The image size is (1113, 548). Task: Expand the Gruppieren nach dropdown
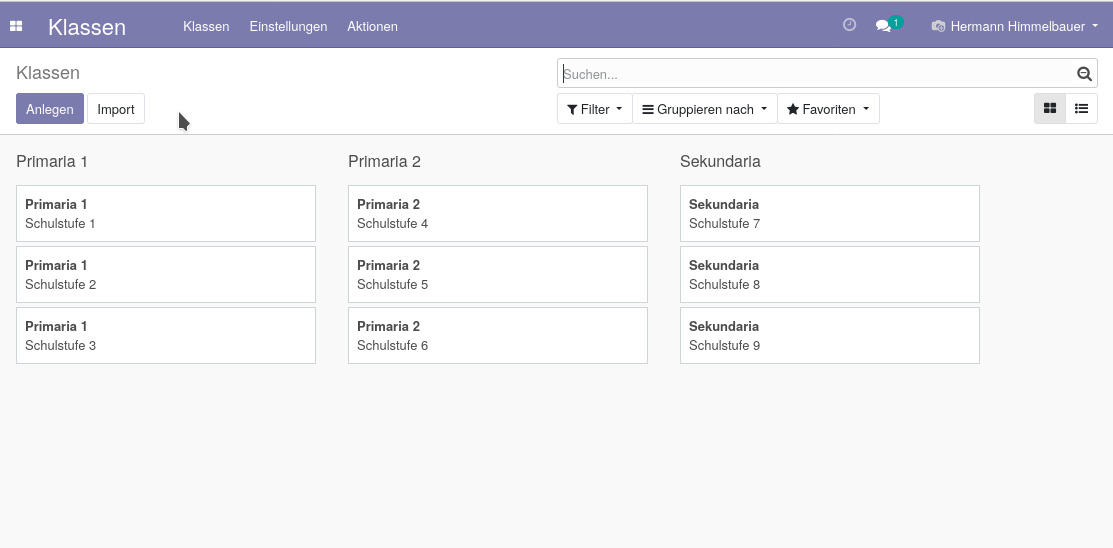(704, 109)
